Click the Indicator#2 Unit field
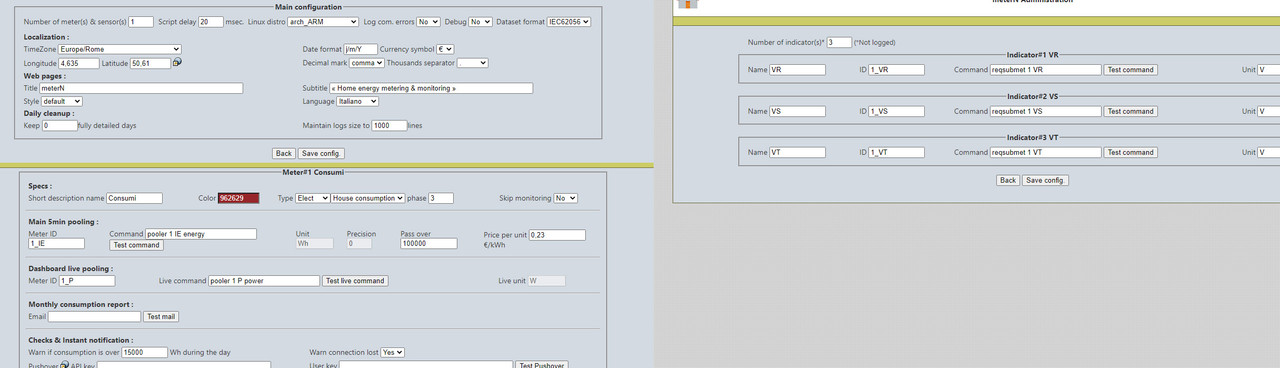The image size is (1280, 368). pyautogui.click(x=1269, y=111)
